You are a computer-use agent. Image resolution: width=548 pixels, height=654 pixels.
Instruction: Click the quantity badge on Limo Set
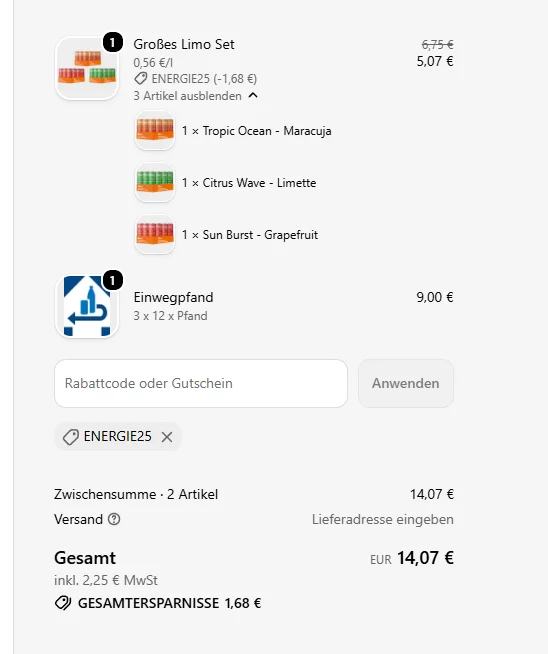[x=113, y=43]
